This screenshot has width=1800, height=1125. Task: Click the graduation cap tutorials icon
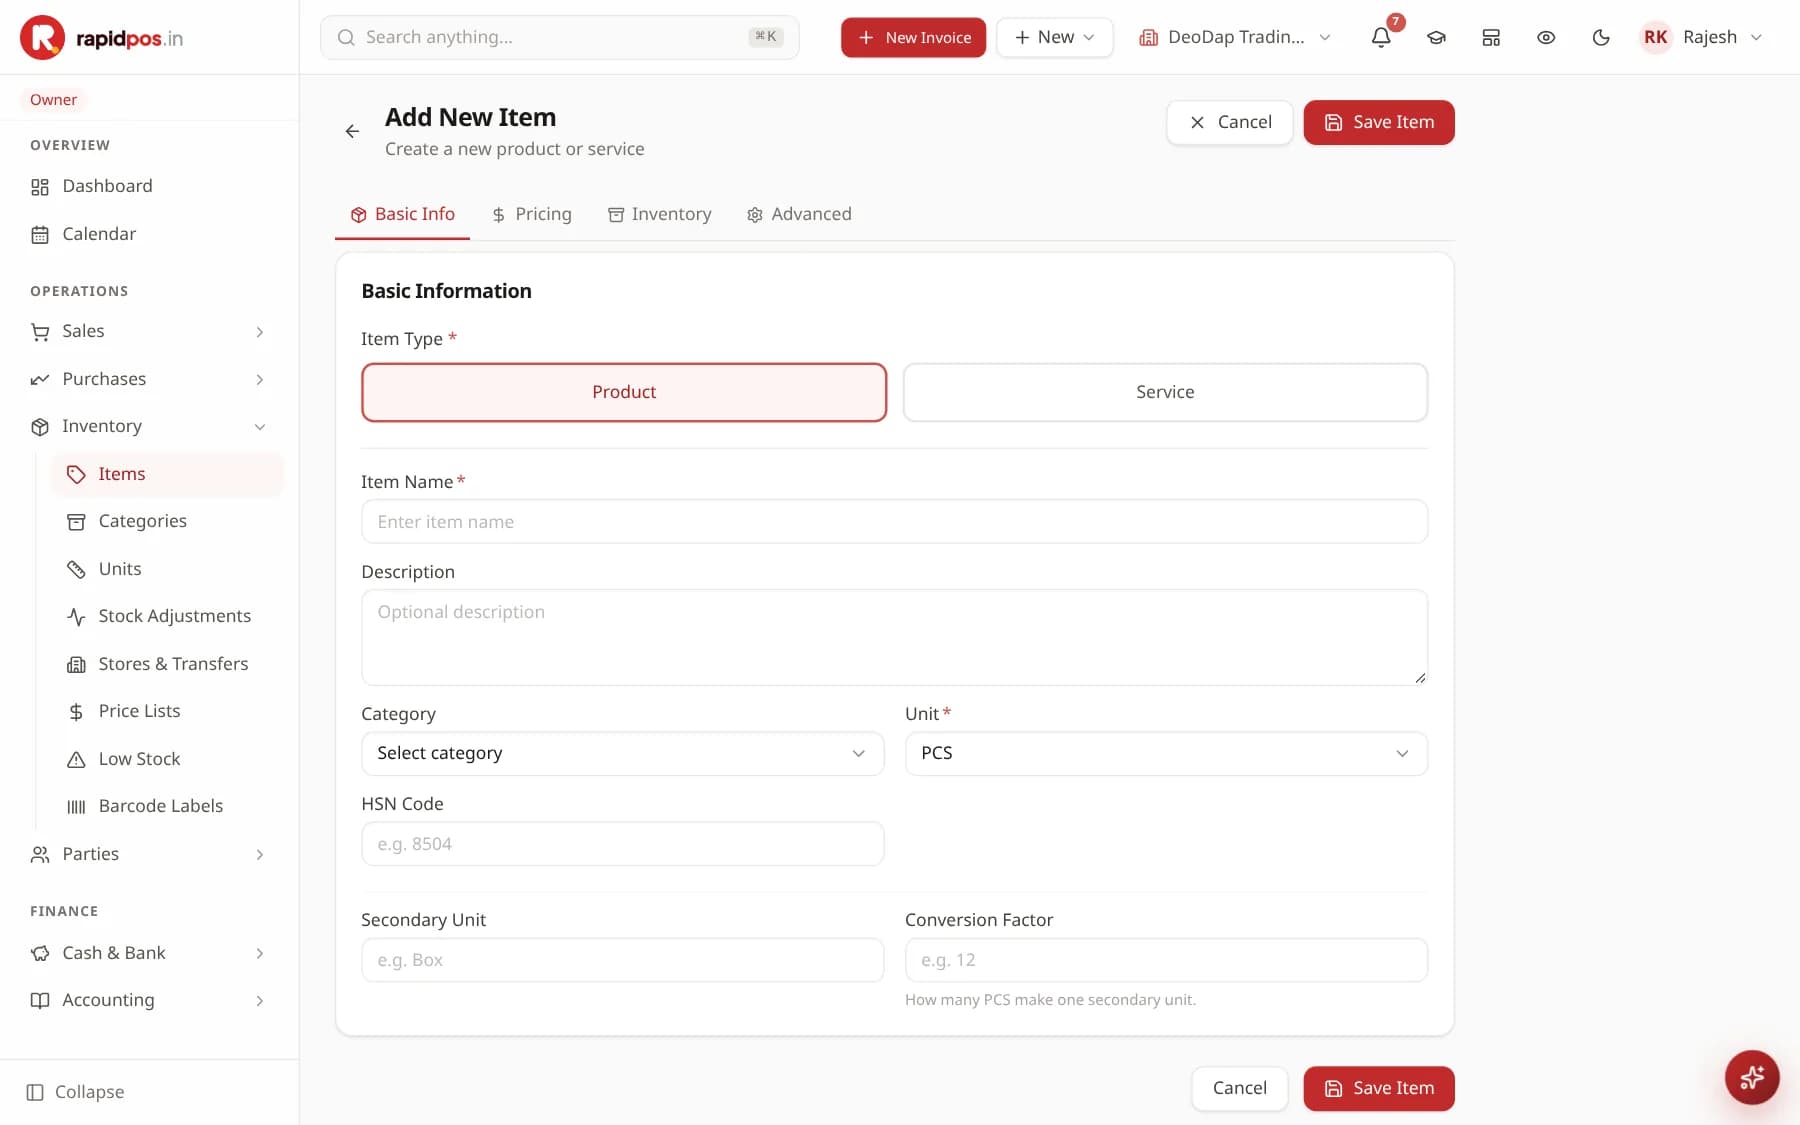tap(1436, 37)
